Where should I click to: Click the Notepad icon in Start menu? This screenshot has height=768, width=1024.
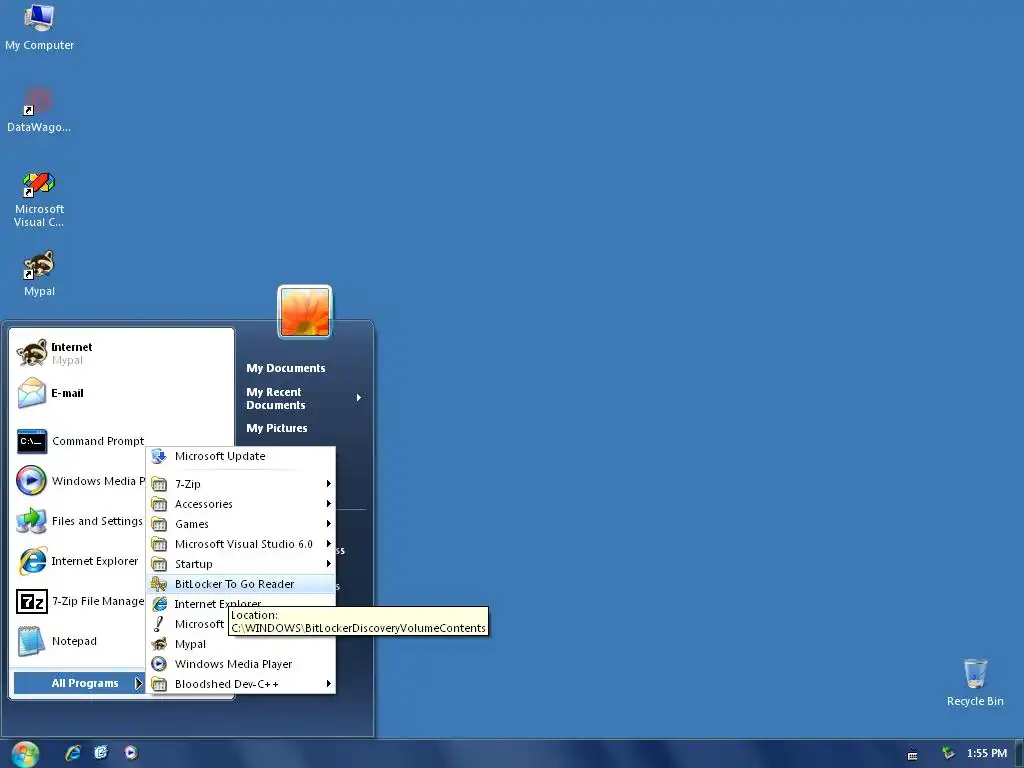(x=31, y=641)
